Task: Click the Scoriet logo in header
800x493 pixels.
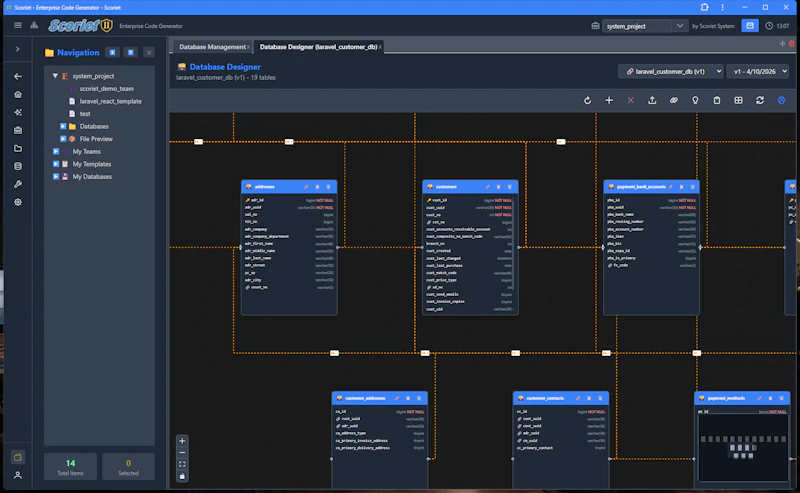Action: [80, 26]
